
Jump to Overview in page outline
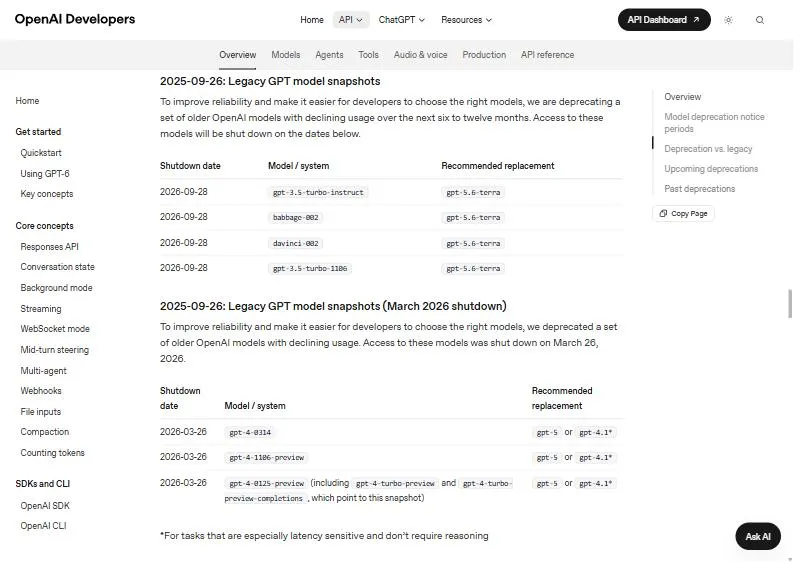(683, 97)
